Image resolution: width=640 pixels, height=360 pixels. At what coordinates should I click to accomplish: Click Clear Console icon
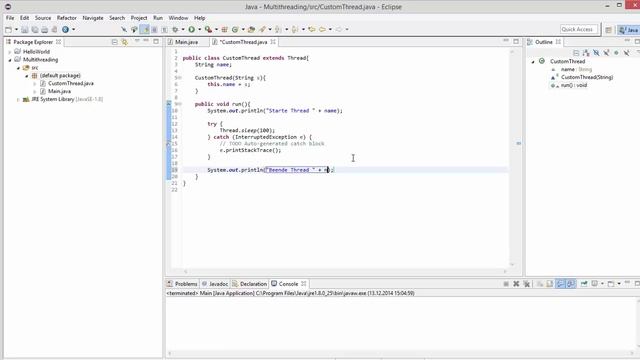[x=540, y=284]
